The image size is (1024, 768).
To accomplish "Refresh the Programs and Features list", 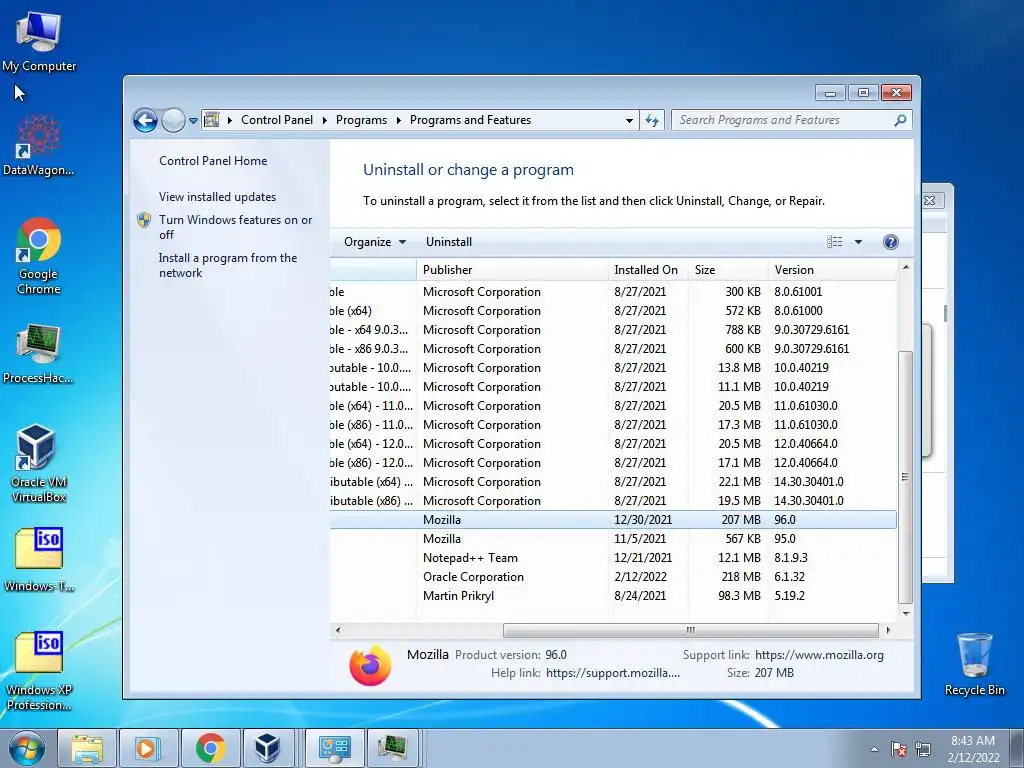I will pyautogui.click(x=652, y=120).
